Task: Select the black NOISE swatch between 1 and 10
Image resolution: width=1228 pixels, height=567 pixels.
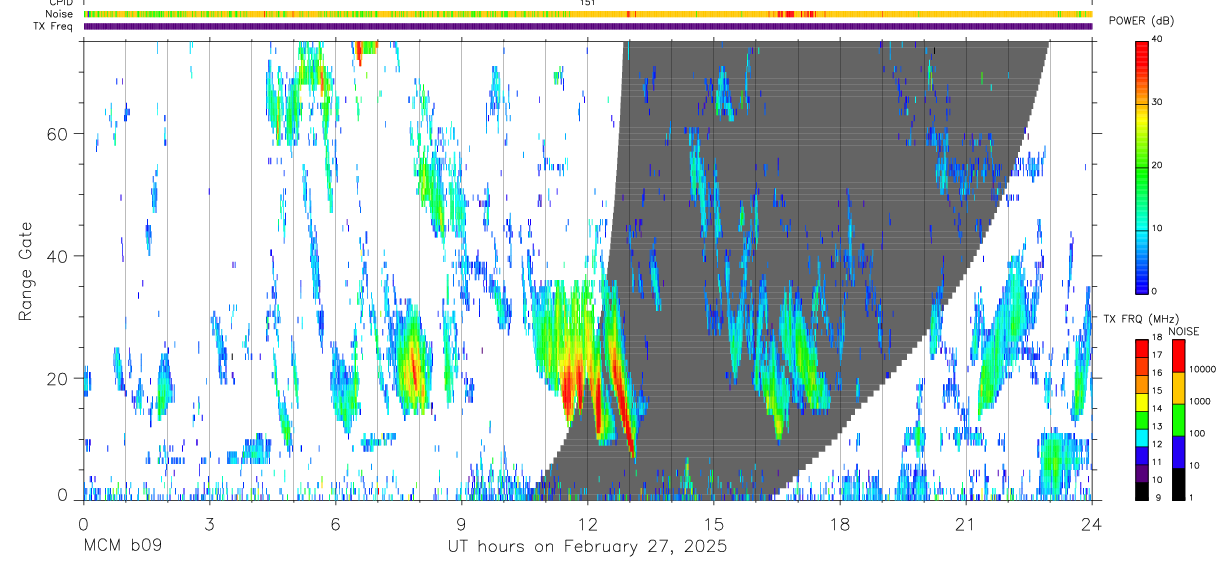Action: [x=1178, y=484]
